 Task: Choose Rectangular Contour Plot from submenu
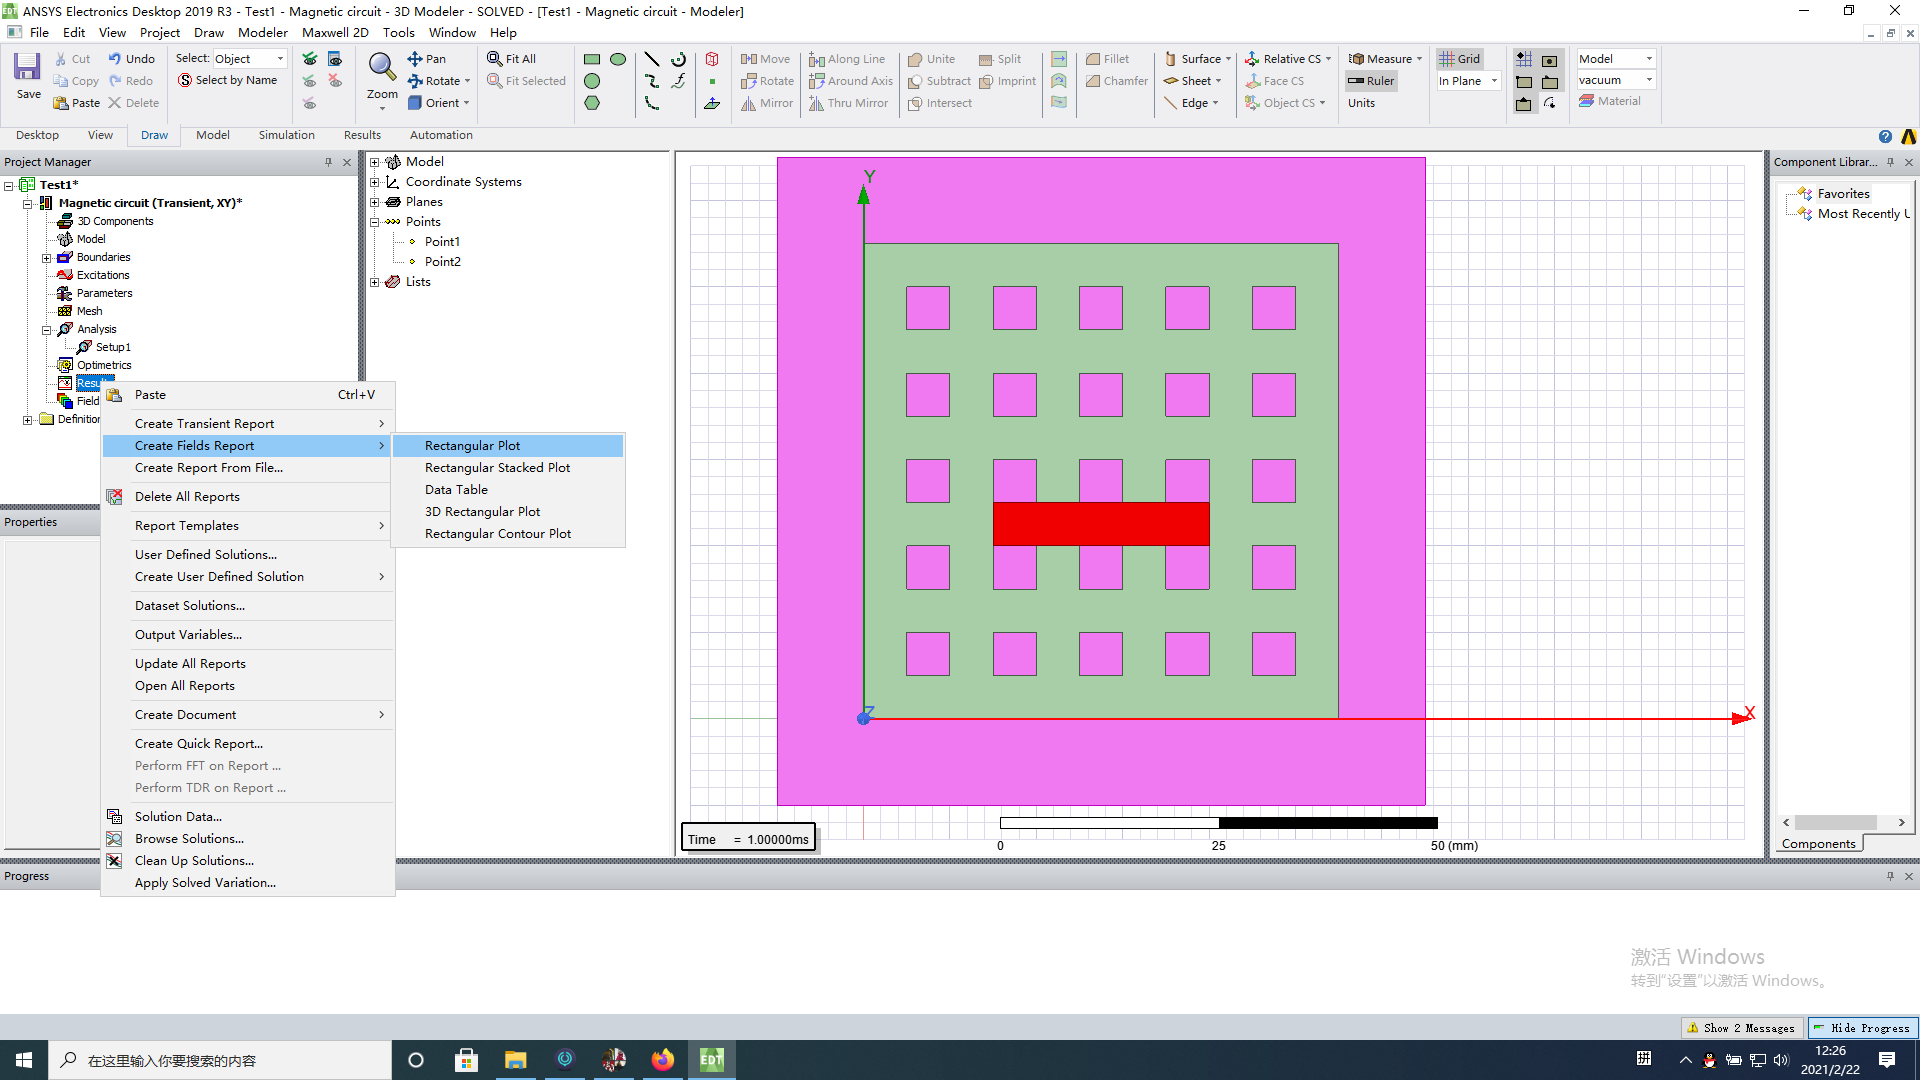tap(497, 533)
